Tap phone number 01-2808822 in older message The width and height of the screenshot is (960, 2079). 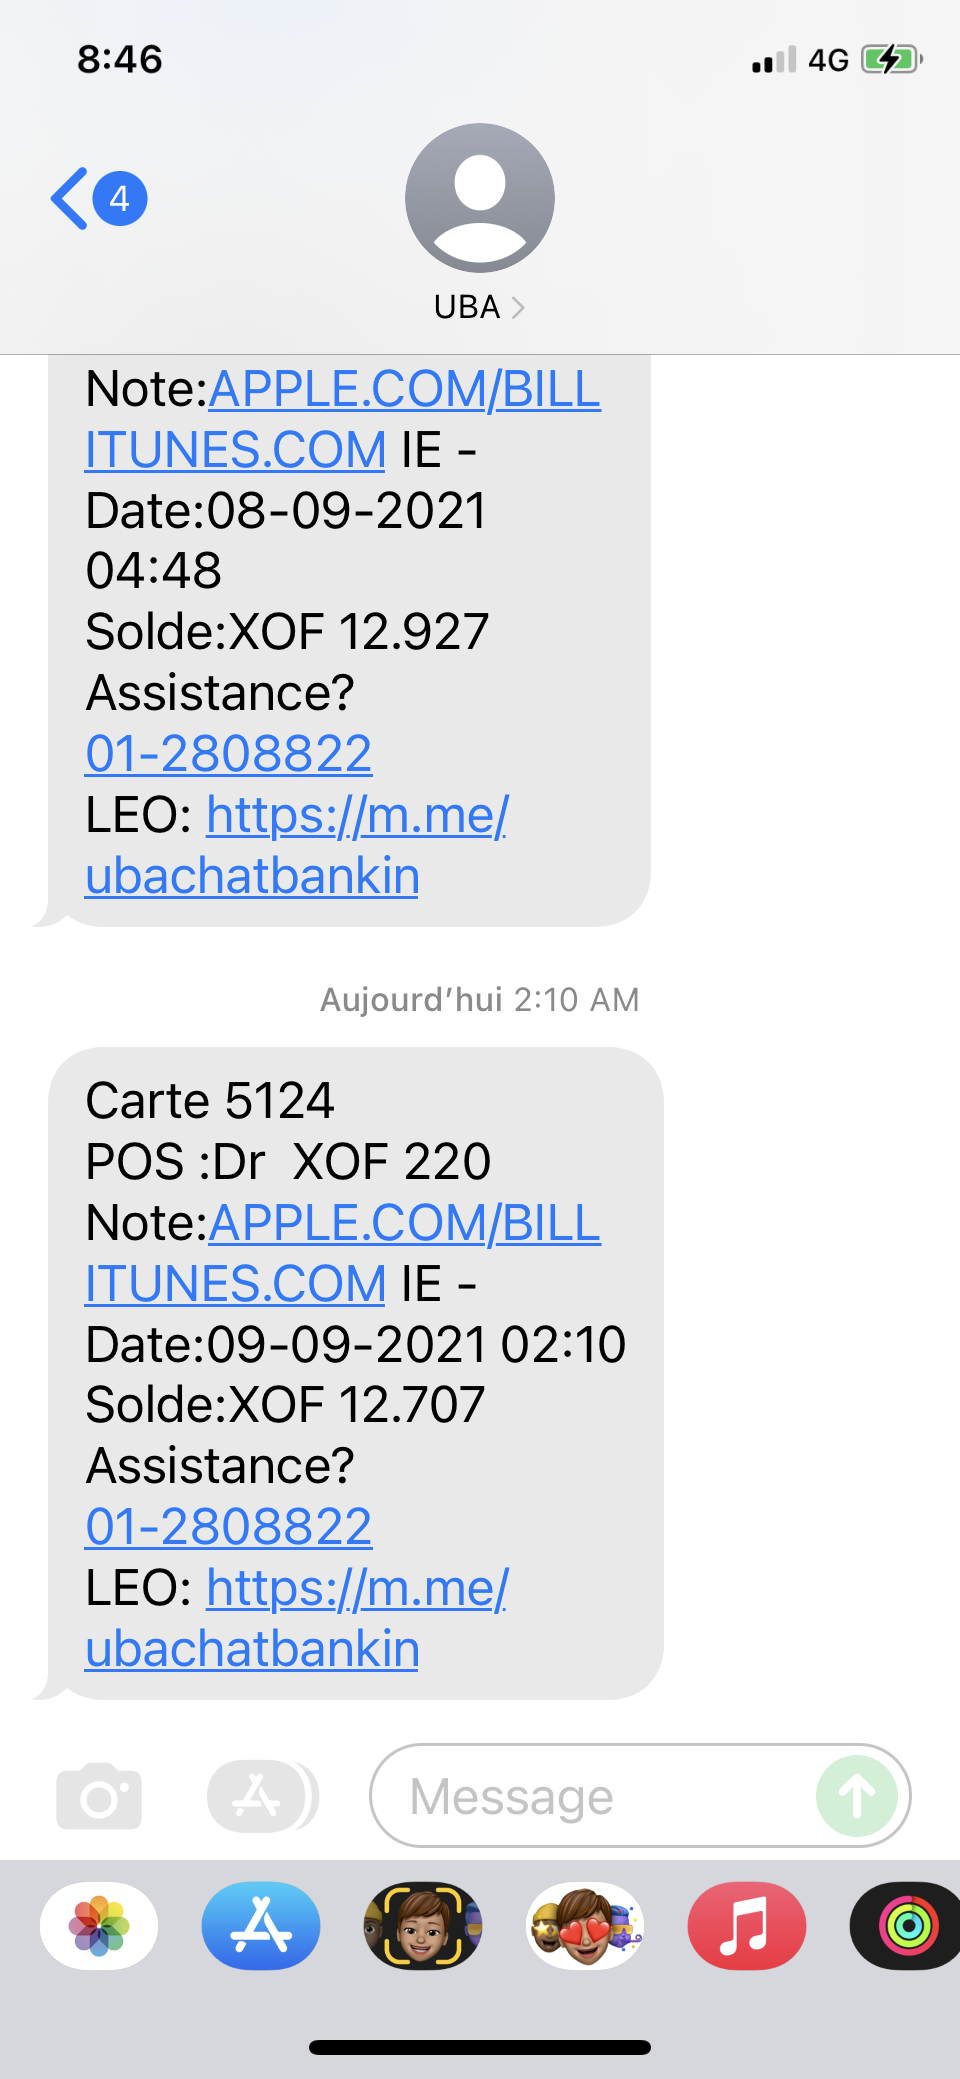click(229, 753)
